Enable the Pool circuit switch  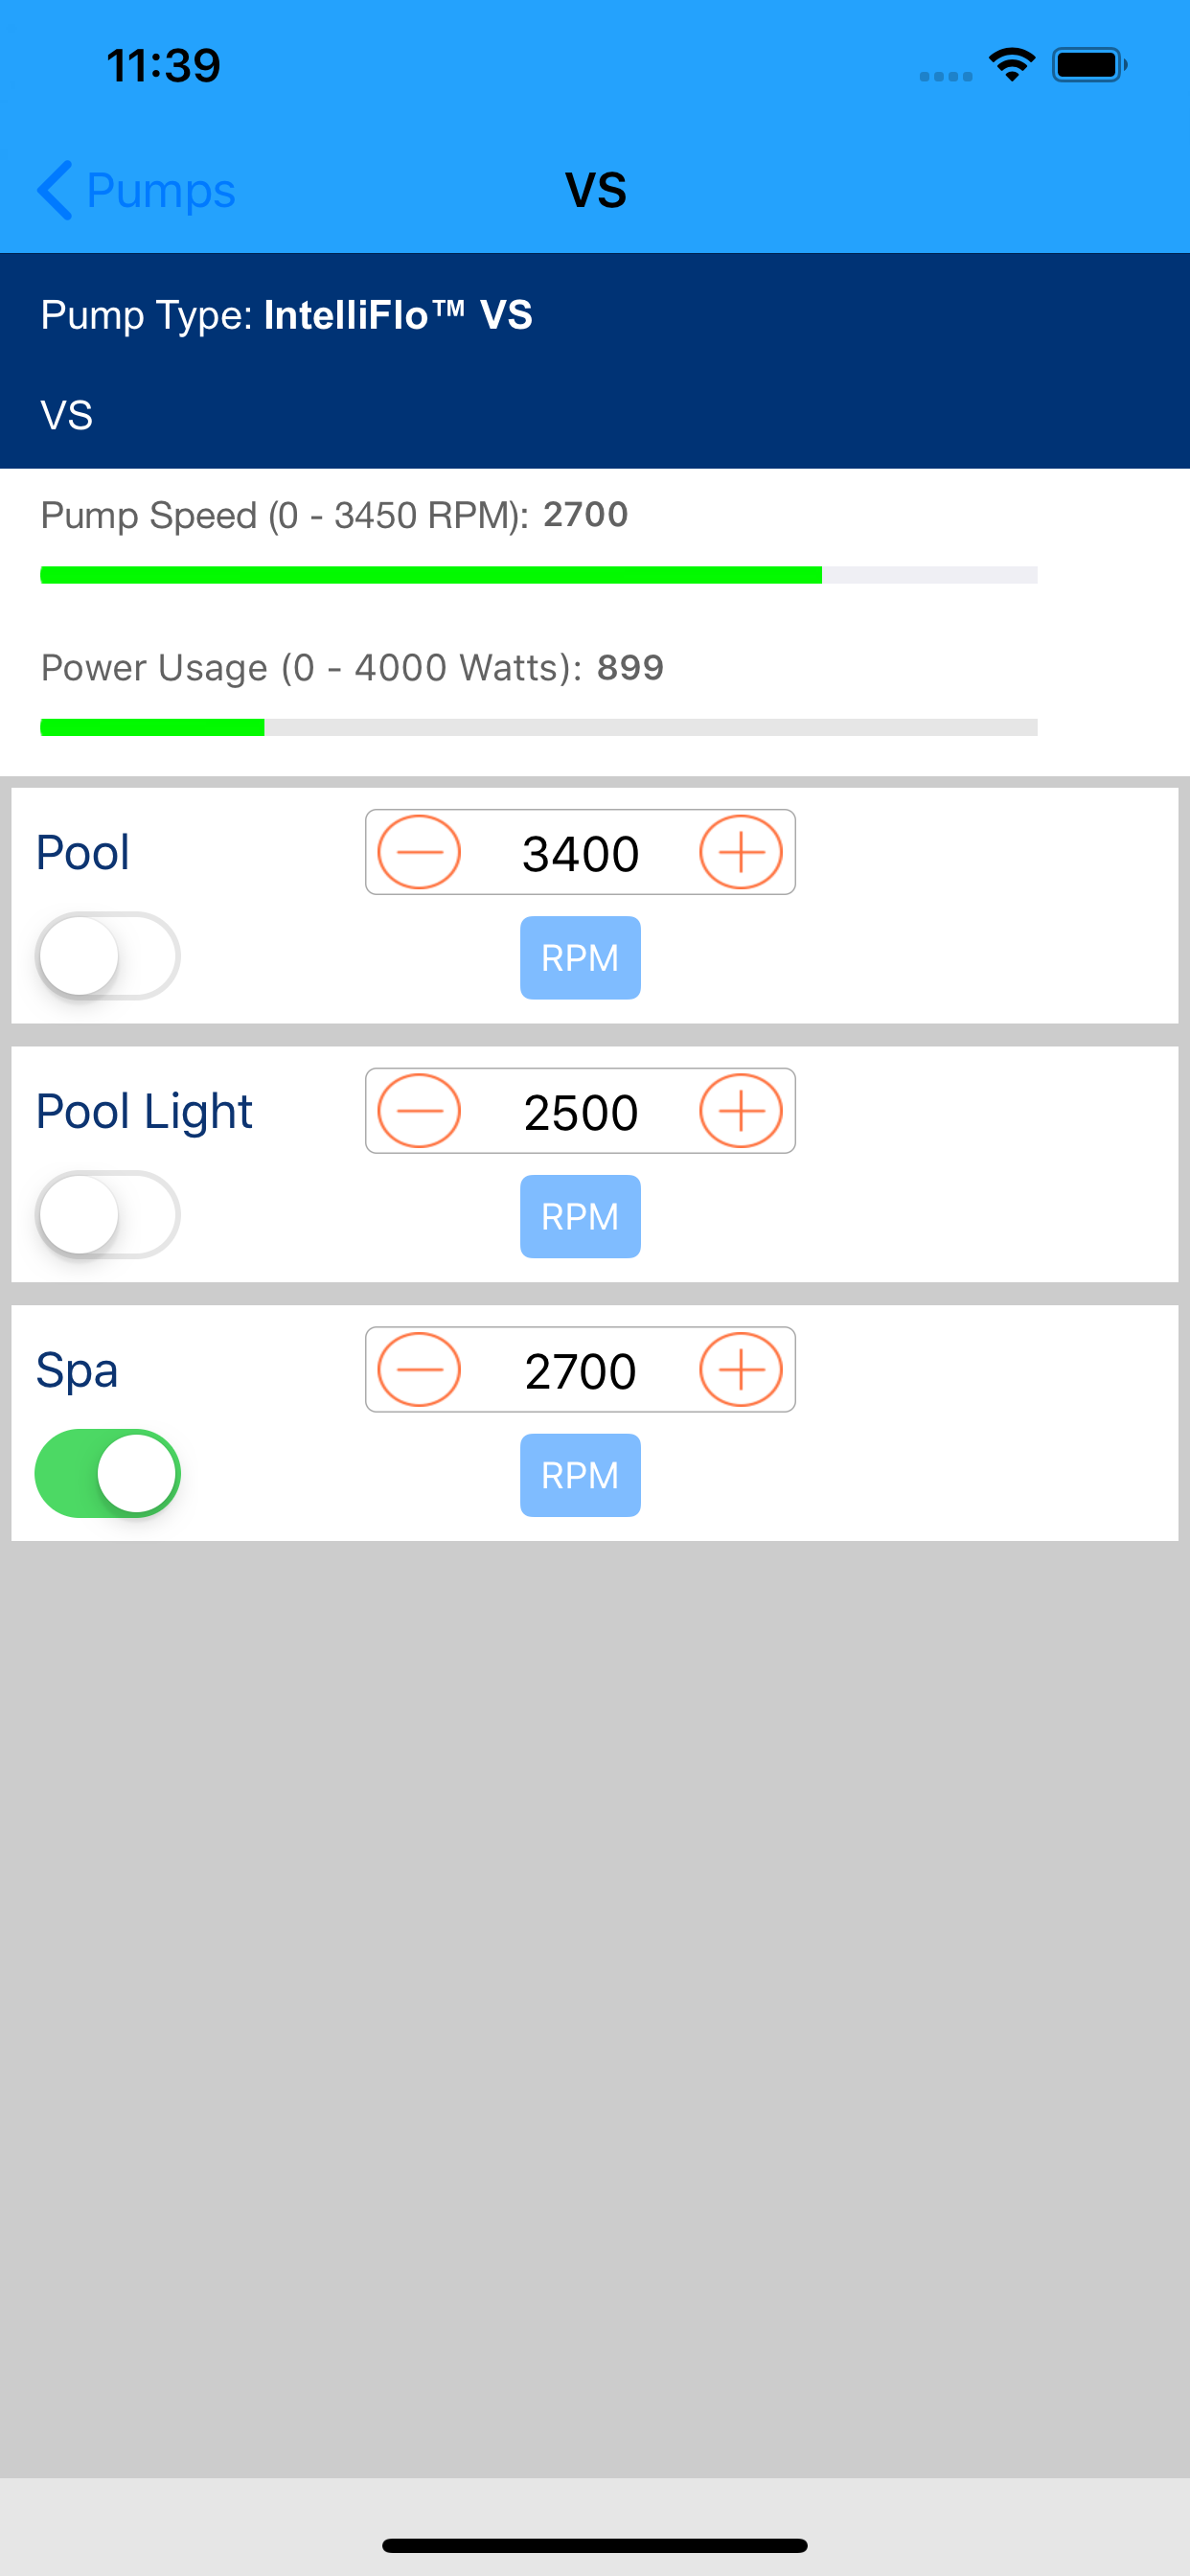[x=108, y=956]
